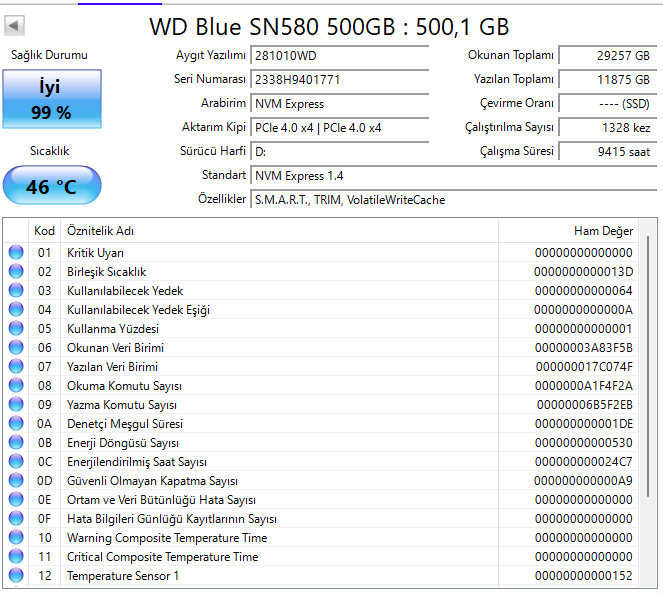The width and height of the screenshot is (663, 596).
Task: Click the Kod column header
Action: click(44, 231)
